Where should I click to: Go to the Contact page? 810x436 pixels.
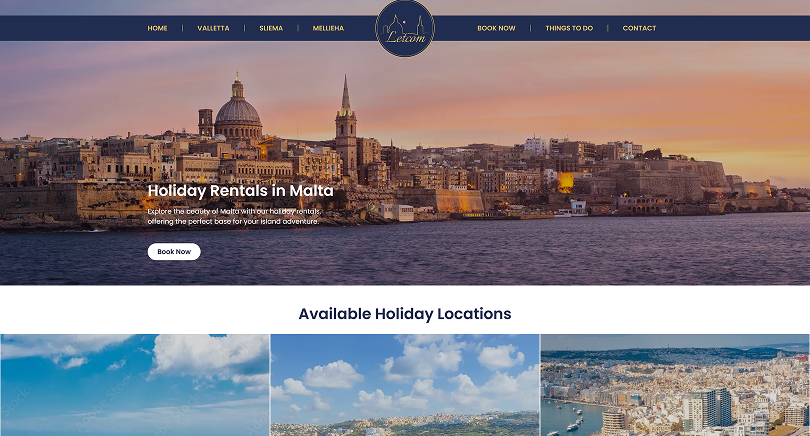(x=639, y=28)
